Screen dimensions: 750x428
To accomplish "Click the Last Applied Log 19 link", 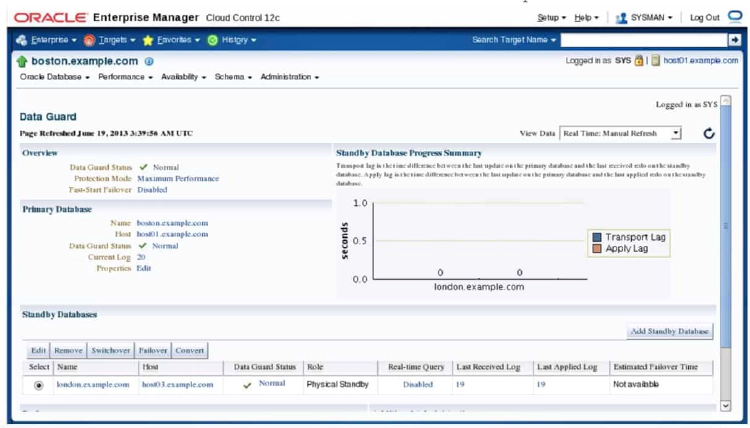I will (541, 384).
